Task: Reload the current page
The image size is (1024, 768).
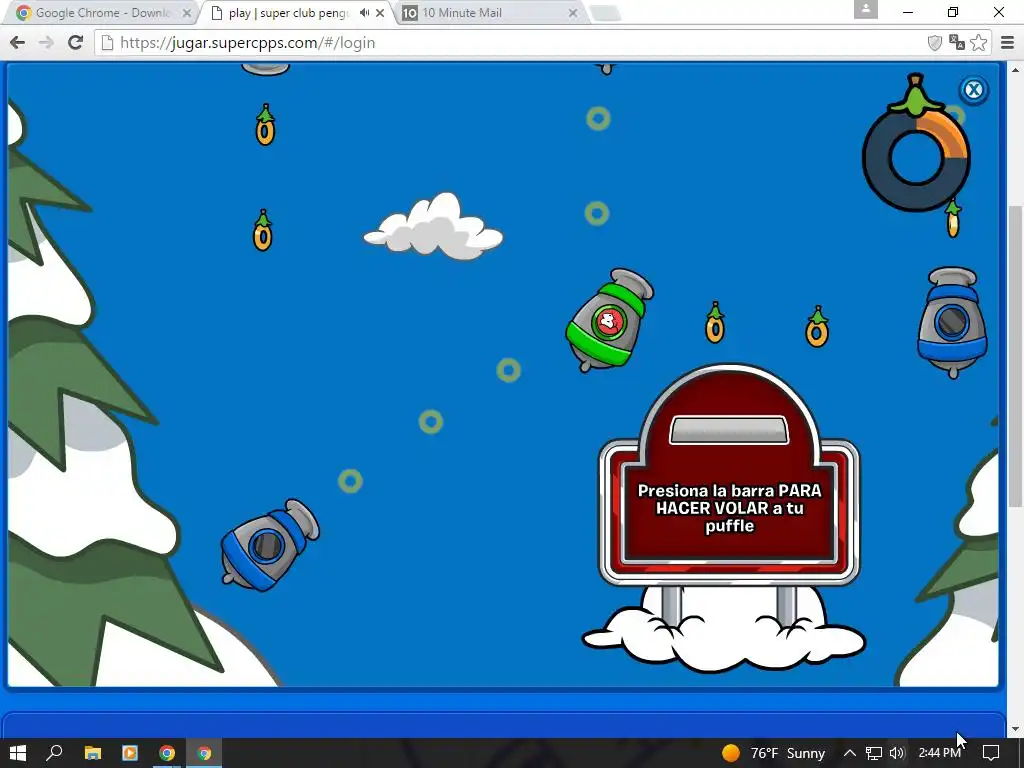Action: pos(75,42)
